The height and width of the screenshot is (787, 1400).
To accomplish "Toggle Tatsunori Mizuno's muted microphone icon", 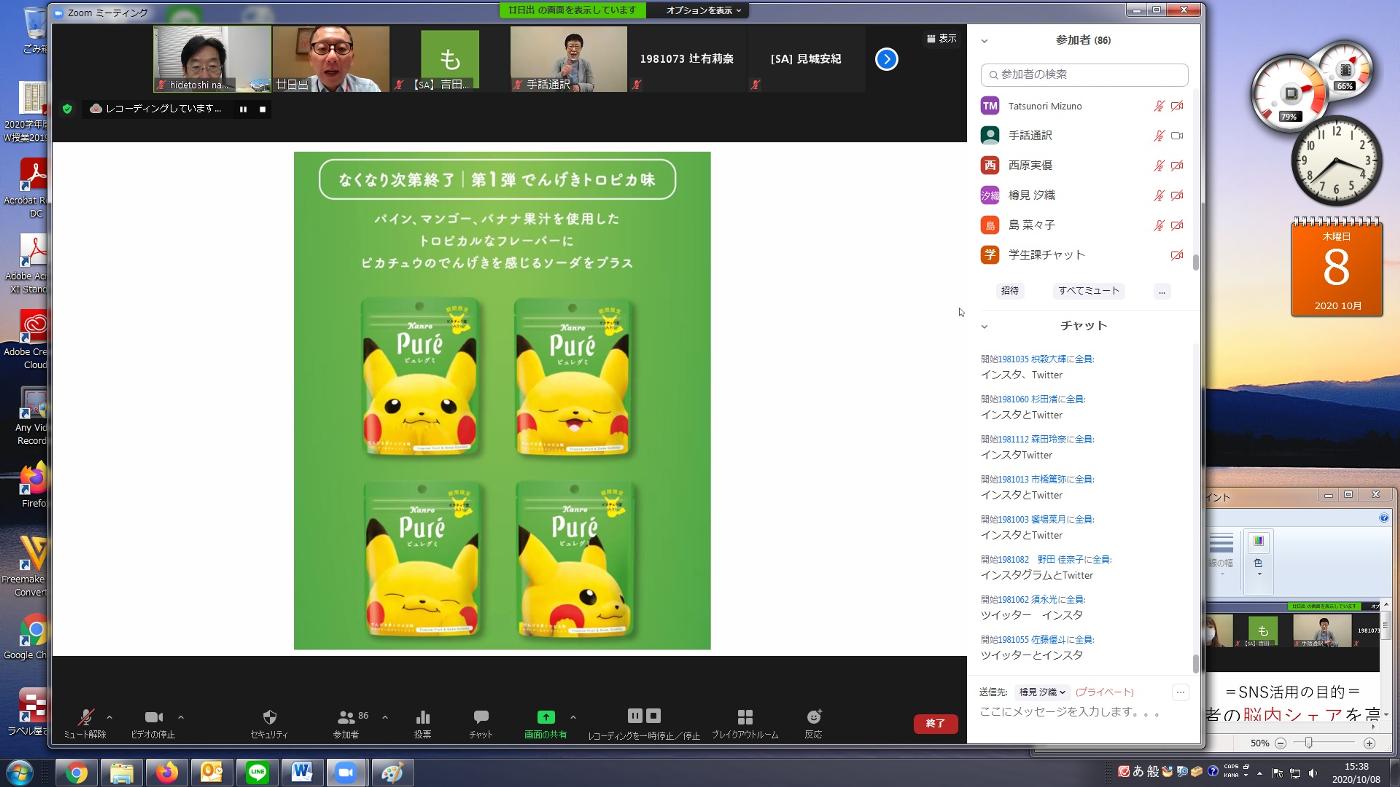I will (x=1160, y=106).
